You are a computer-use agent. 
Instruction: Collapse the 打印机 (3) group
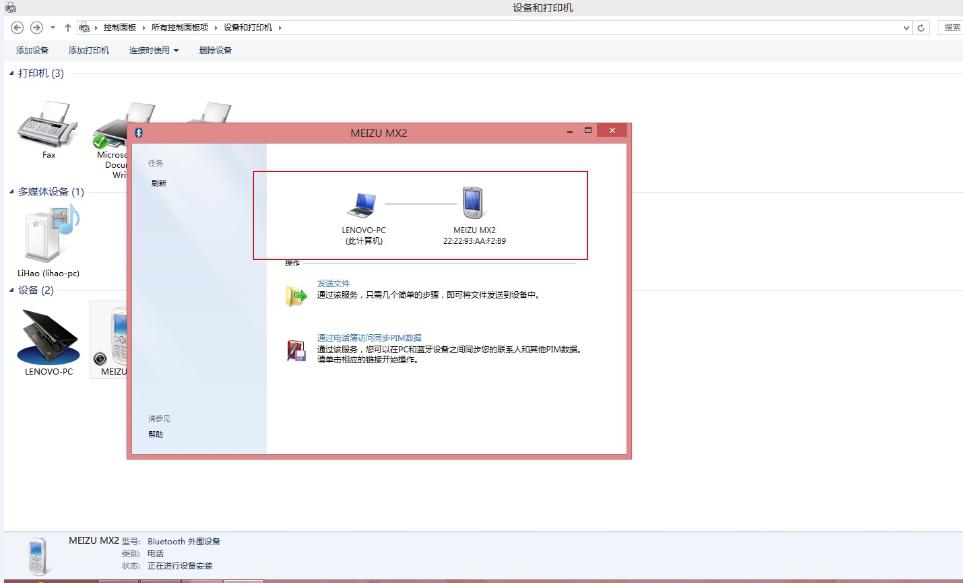[12, 74]
